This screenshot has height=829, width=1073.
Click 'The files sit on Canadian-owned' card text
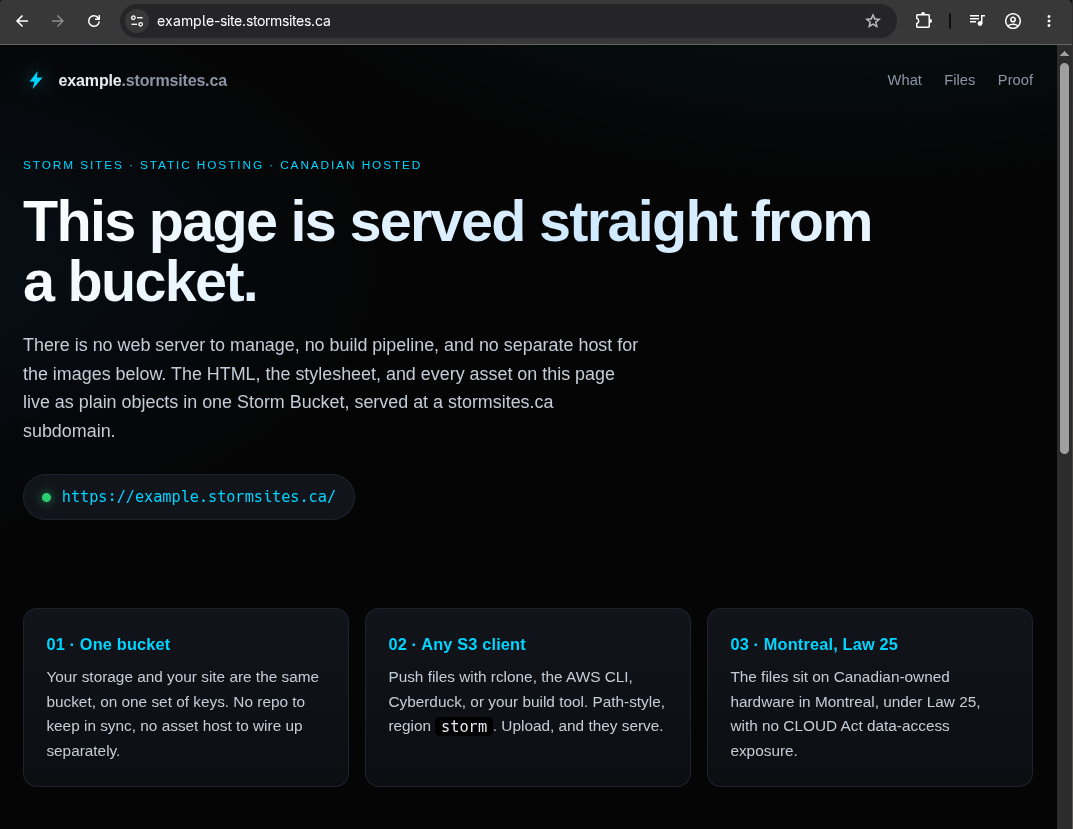(x=855, y=714)
